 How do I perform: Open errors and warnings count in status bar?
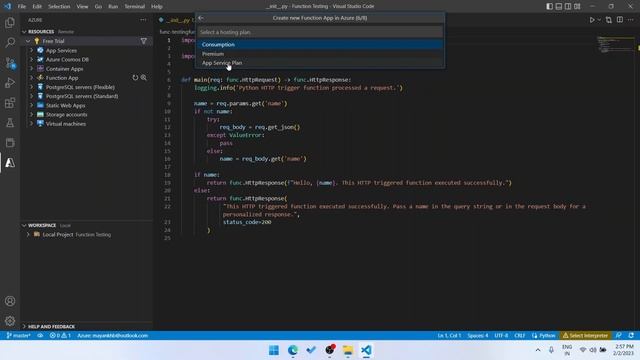click(x=60, y=336)
